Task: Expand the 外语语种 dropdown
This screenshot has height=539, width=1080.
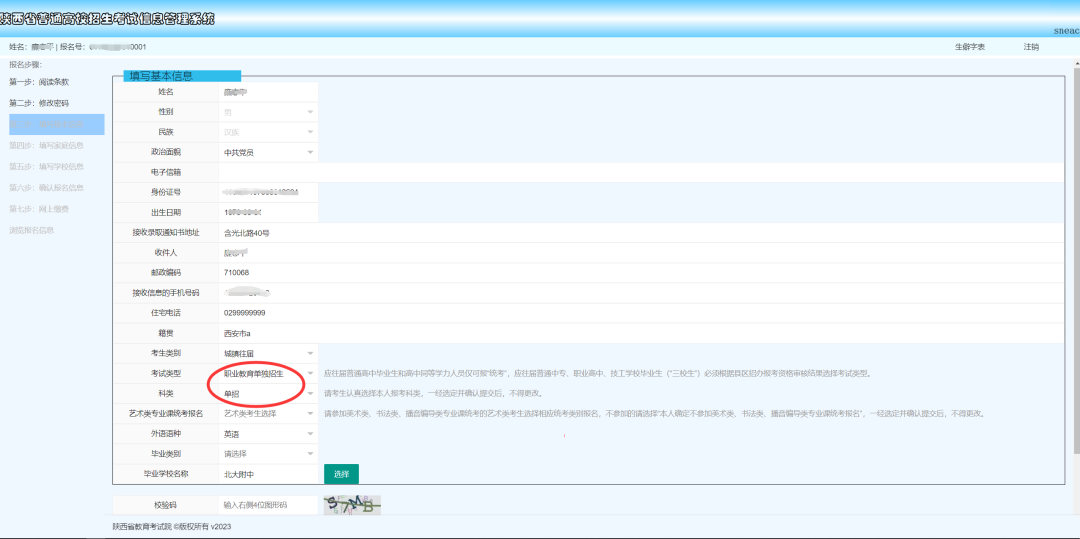Action: pos(310,434)
